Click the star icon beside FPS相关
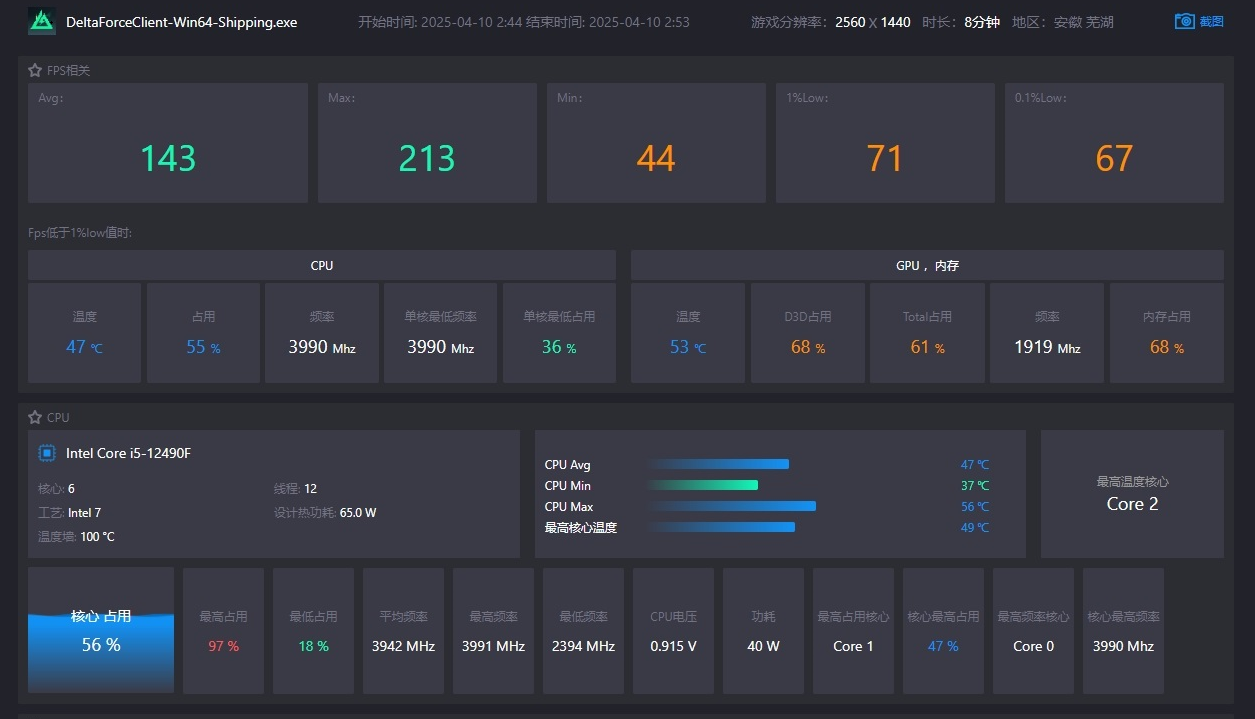Screen dimensions: 1255x719 point(35,71)
